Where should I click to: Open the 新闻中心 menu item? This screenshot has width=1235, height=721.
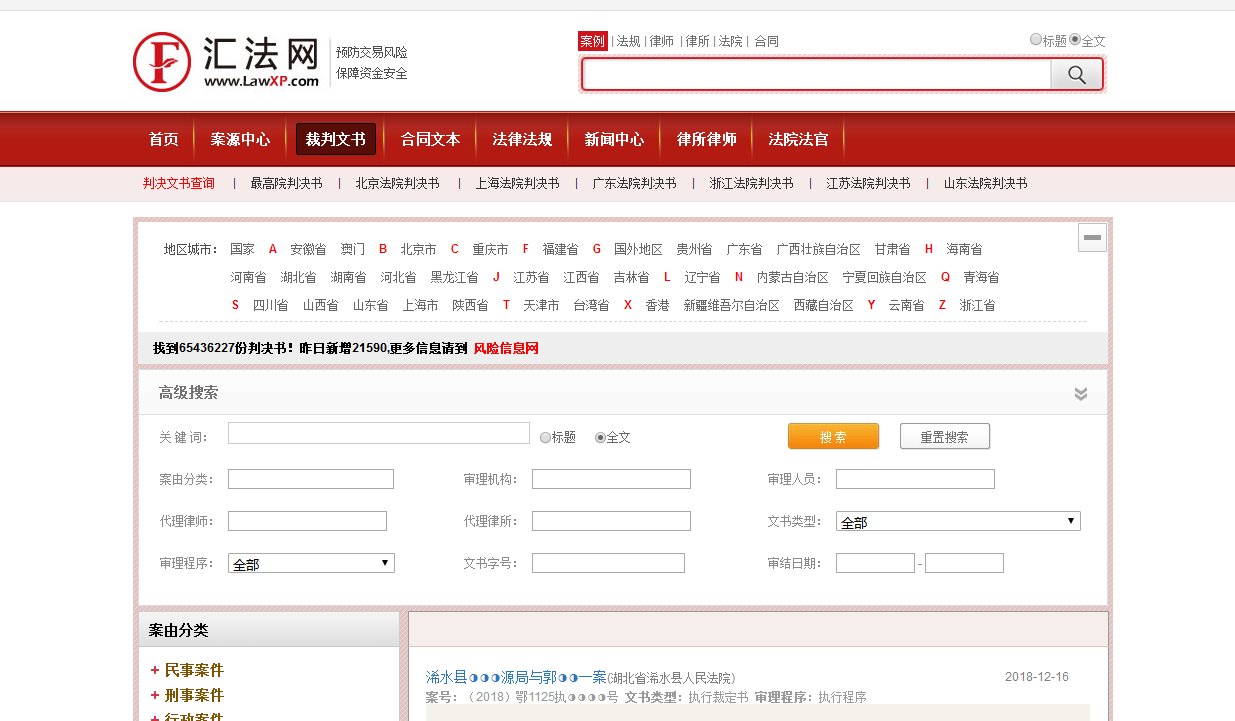pos(615,140)
